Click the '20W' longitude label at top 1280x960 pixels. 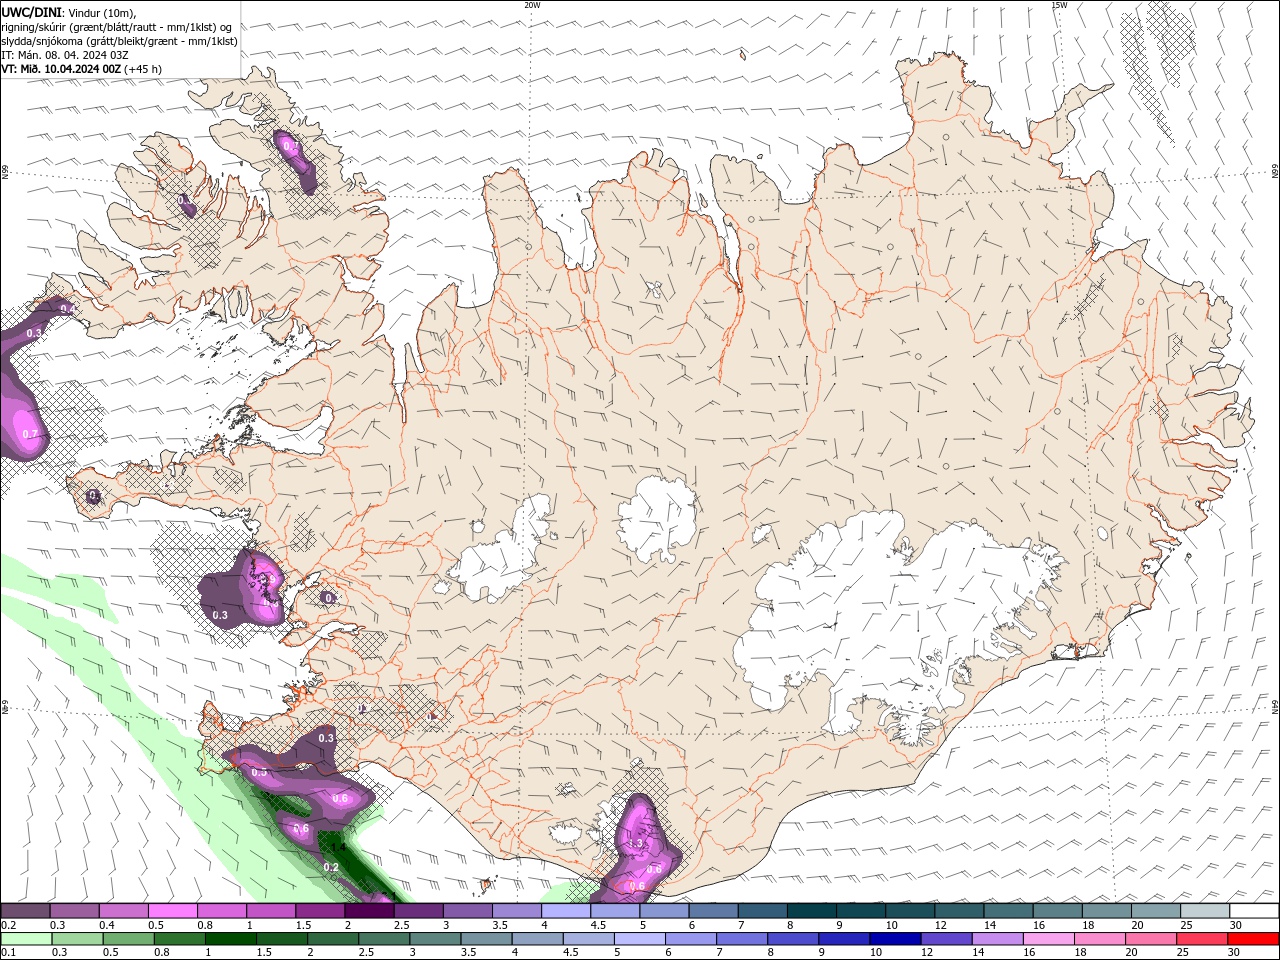532,5
